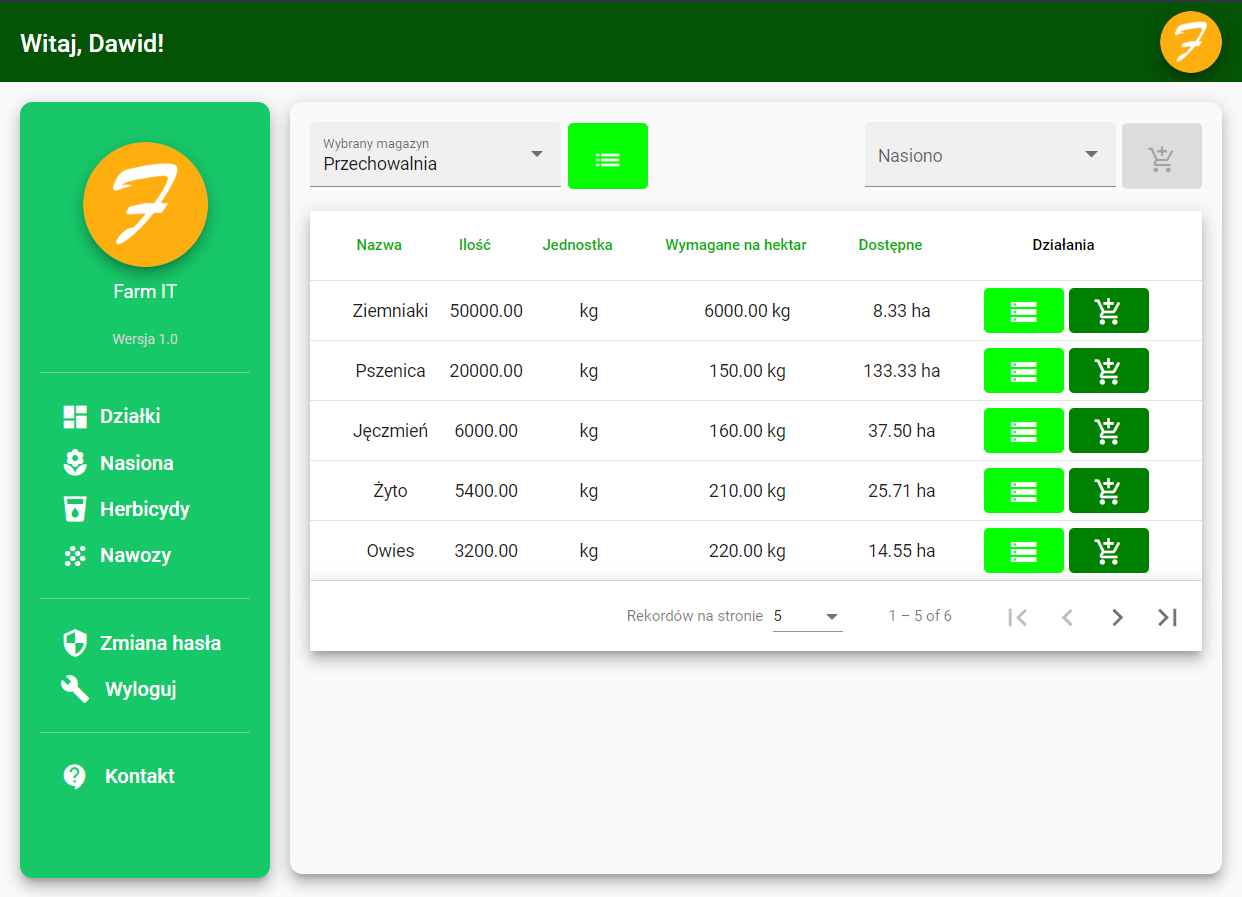The width and height of the screenshot is (1242, 897).
Task: Add Owies to cart with its cart icon
Action: click(x=1108, y=550)
